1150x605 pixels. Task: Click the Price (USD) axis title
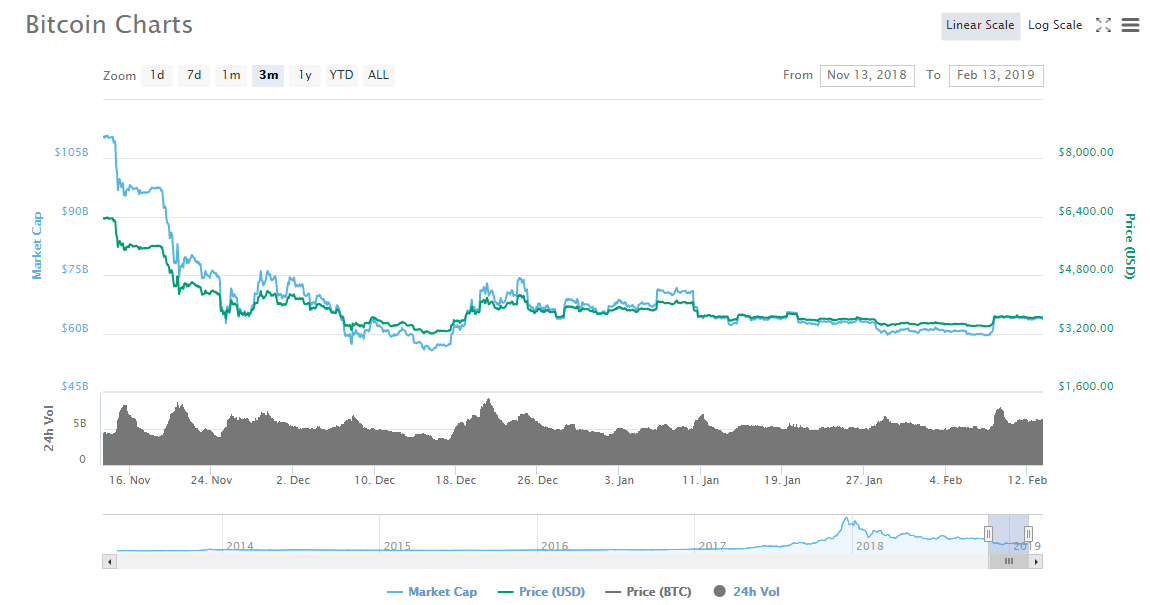coord(1130,246)
